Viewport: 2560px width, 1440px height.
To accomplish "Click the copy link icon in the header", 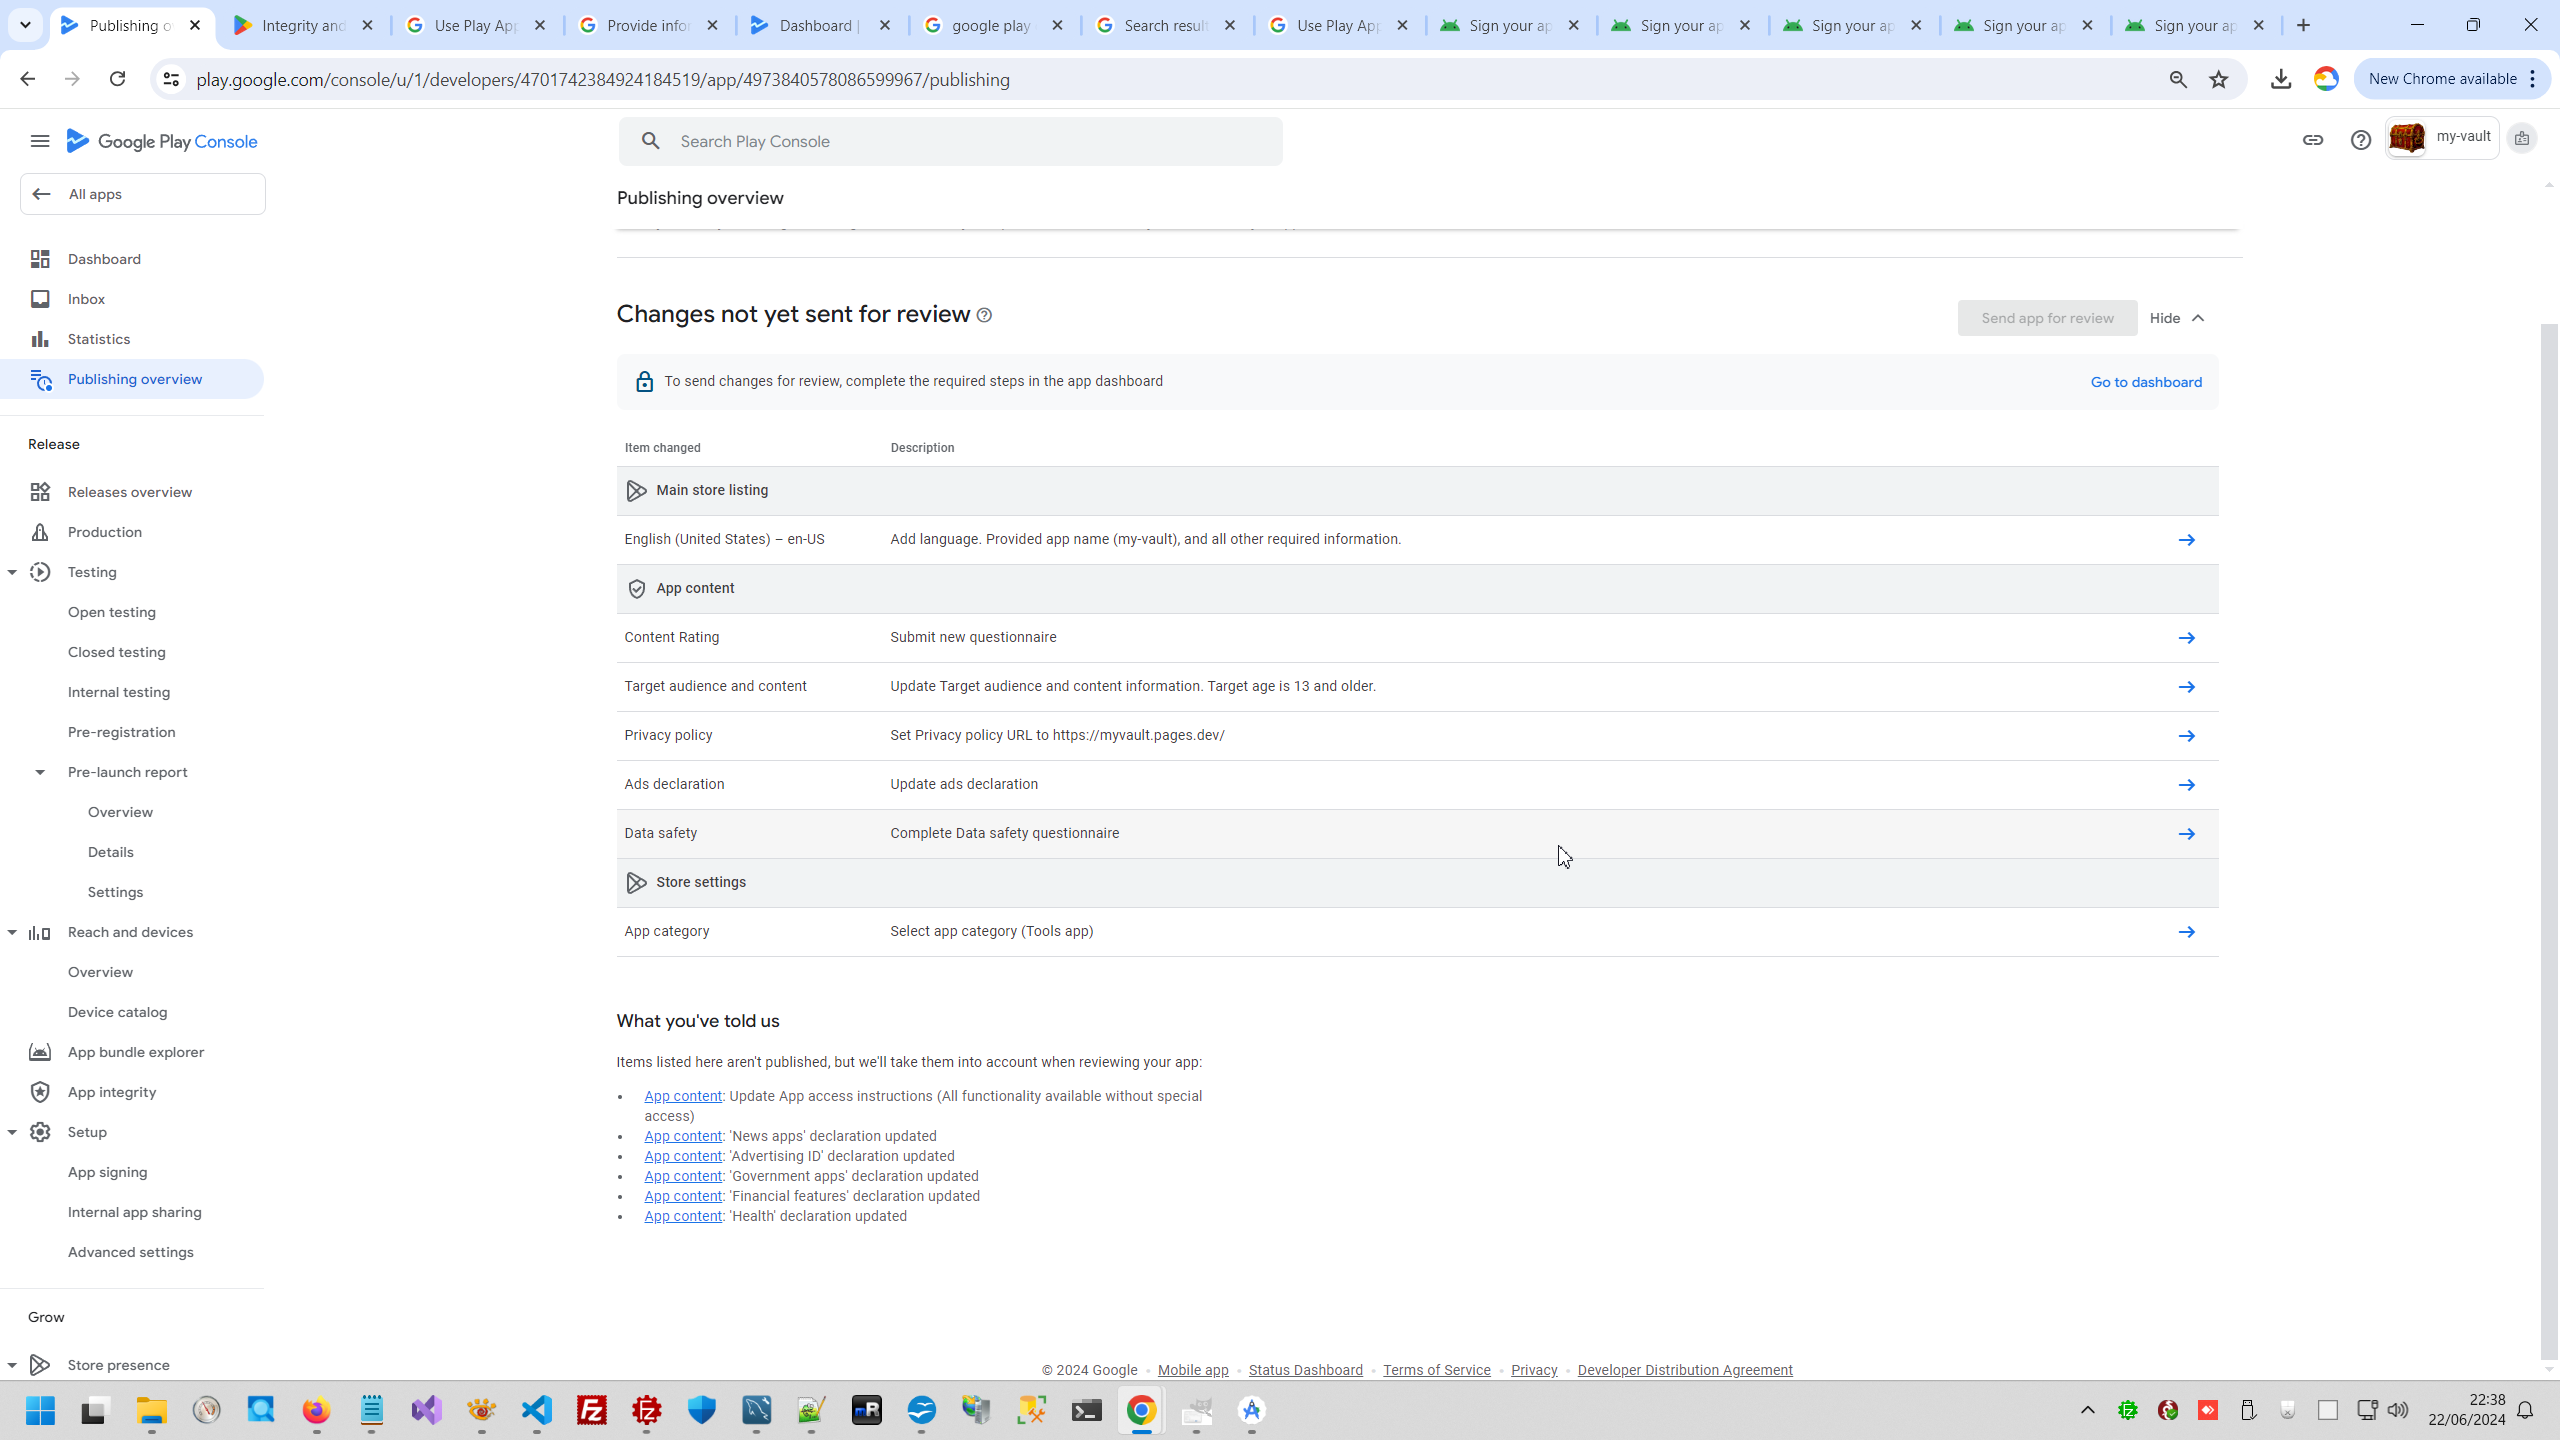I will tap(2312, 140).
